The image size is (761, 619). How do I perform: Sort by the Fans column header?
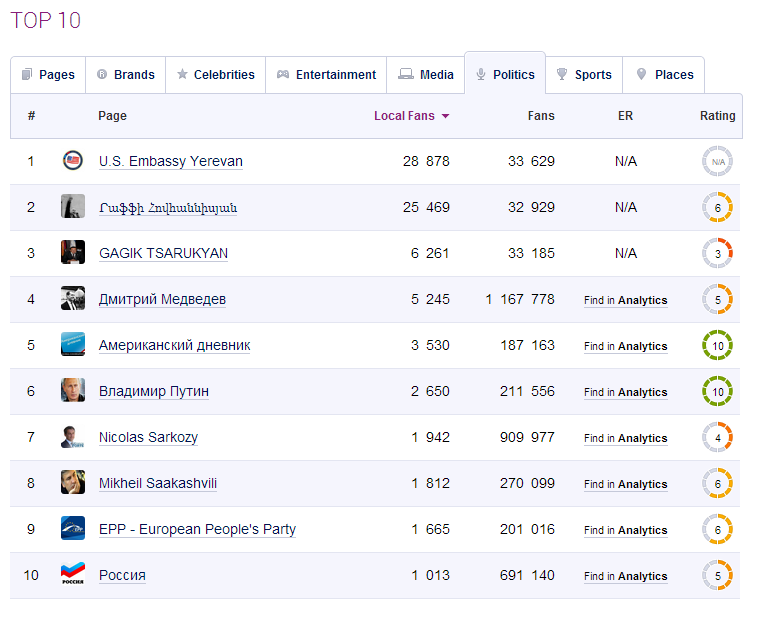[x=541, y=116]
